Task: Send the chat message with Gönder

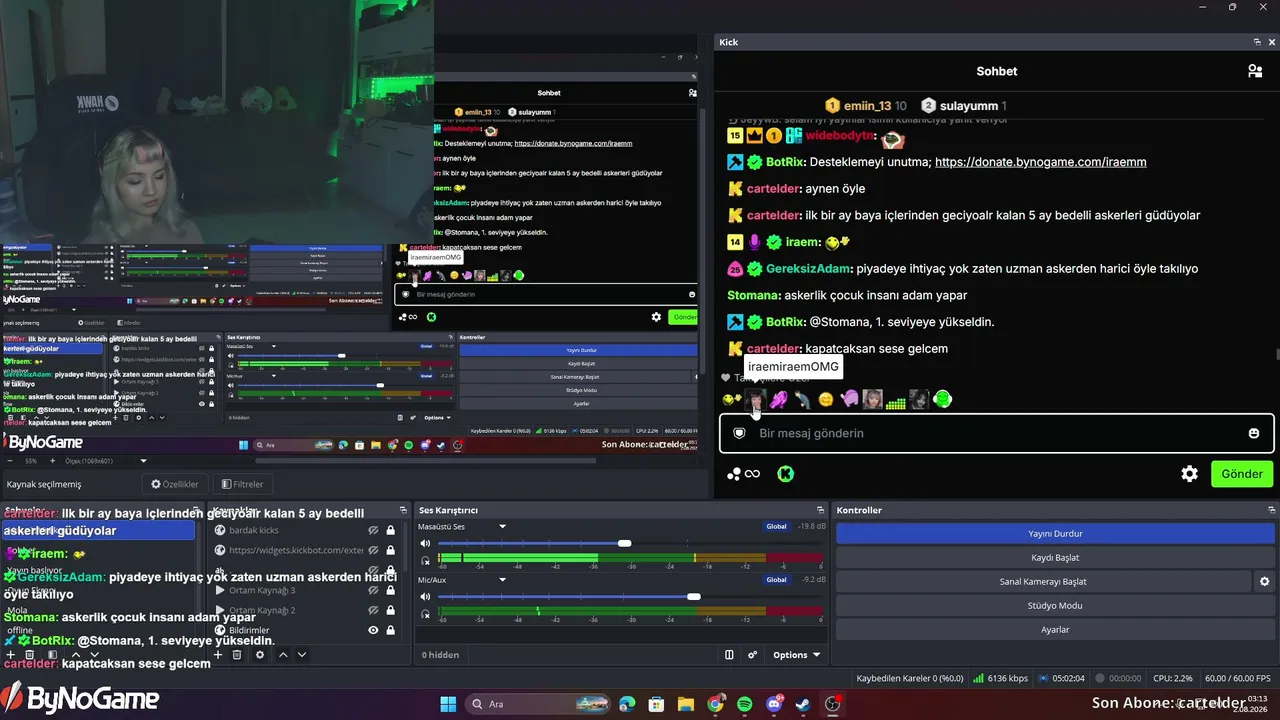Action: [1242, 474]
